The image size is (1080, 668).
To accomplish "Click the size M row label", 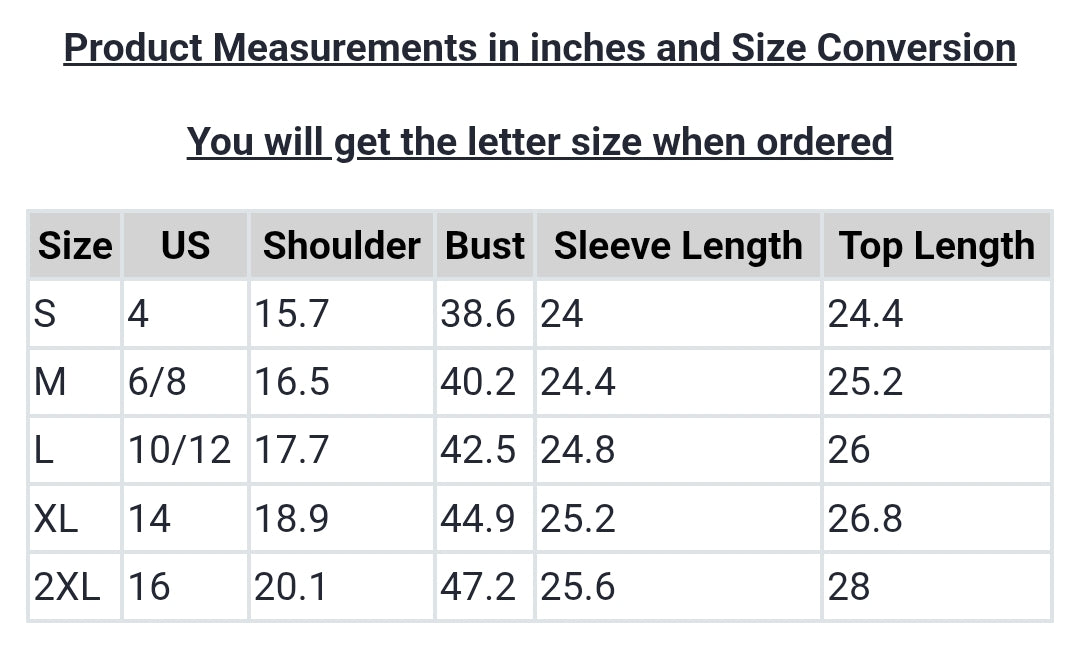I will coord(50,382).
